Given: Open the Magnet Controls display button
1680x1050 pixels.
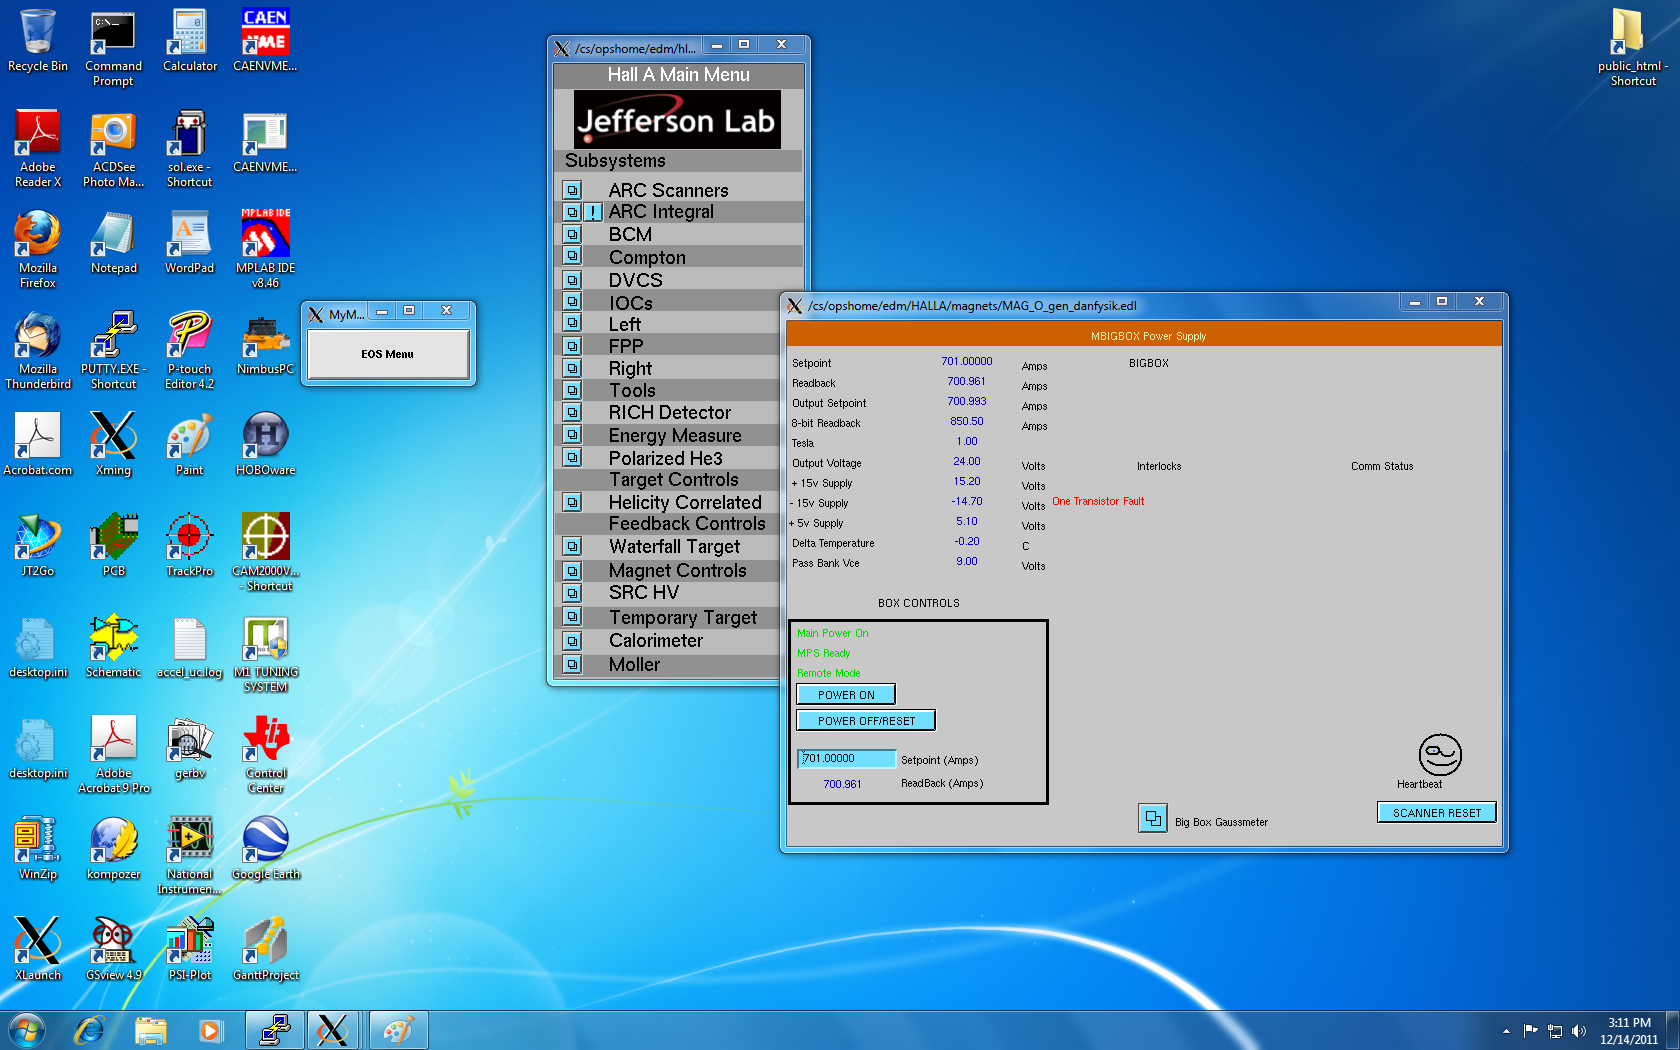Looking at the screenshot, I should tap(572, 570).
